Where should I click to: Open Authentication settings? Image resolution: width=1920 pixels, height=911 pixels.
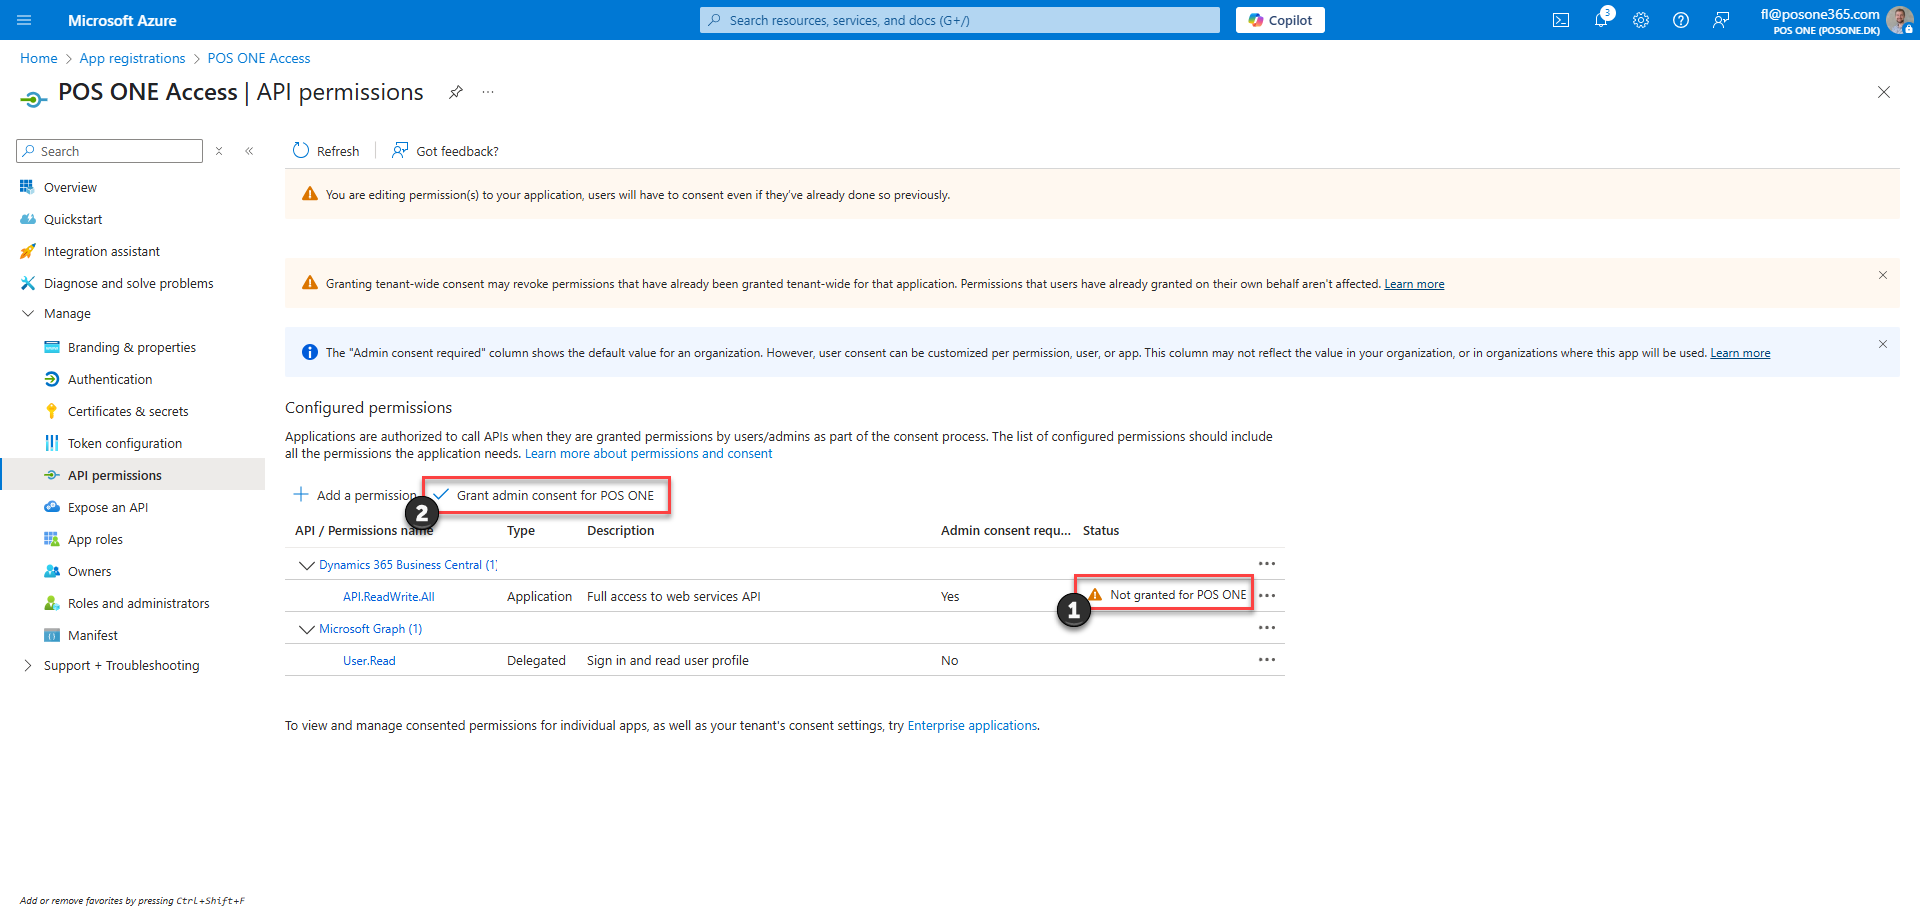point(110,379)
